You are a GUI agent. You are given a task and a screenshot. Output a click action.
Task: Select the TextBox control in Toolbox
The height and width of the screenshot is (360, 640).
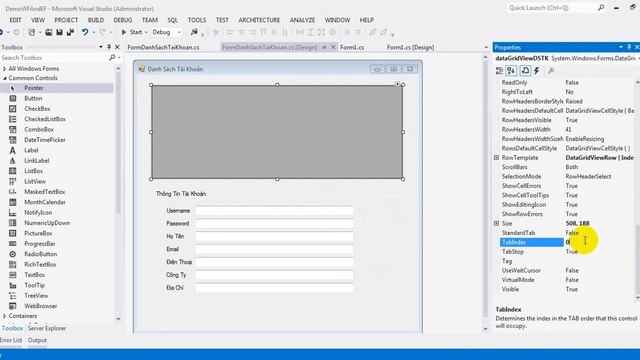coord(35,275)
